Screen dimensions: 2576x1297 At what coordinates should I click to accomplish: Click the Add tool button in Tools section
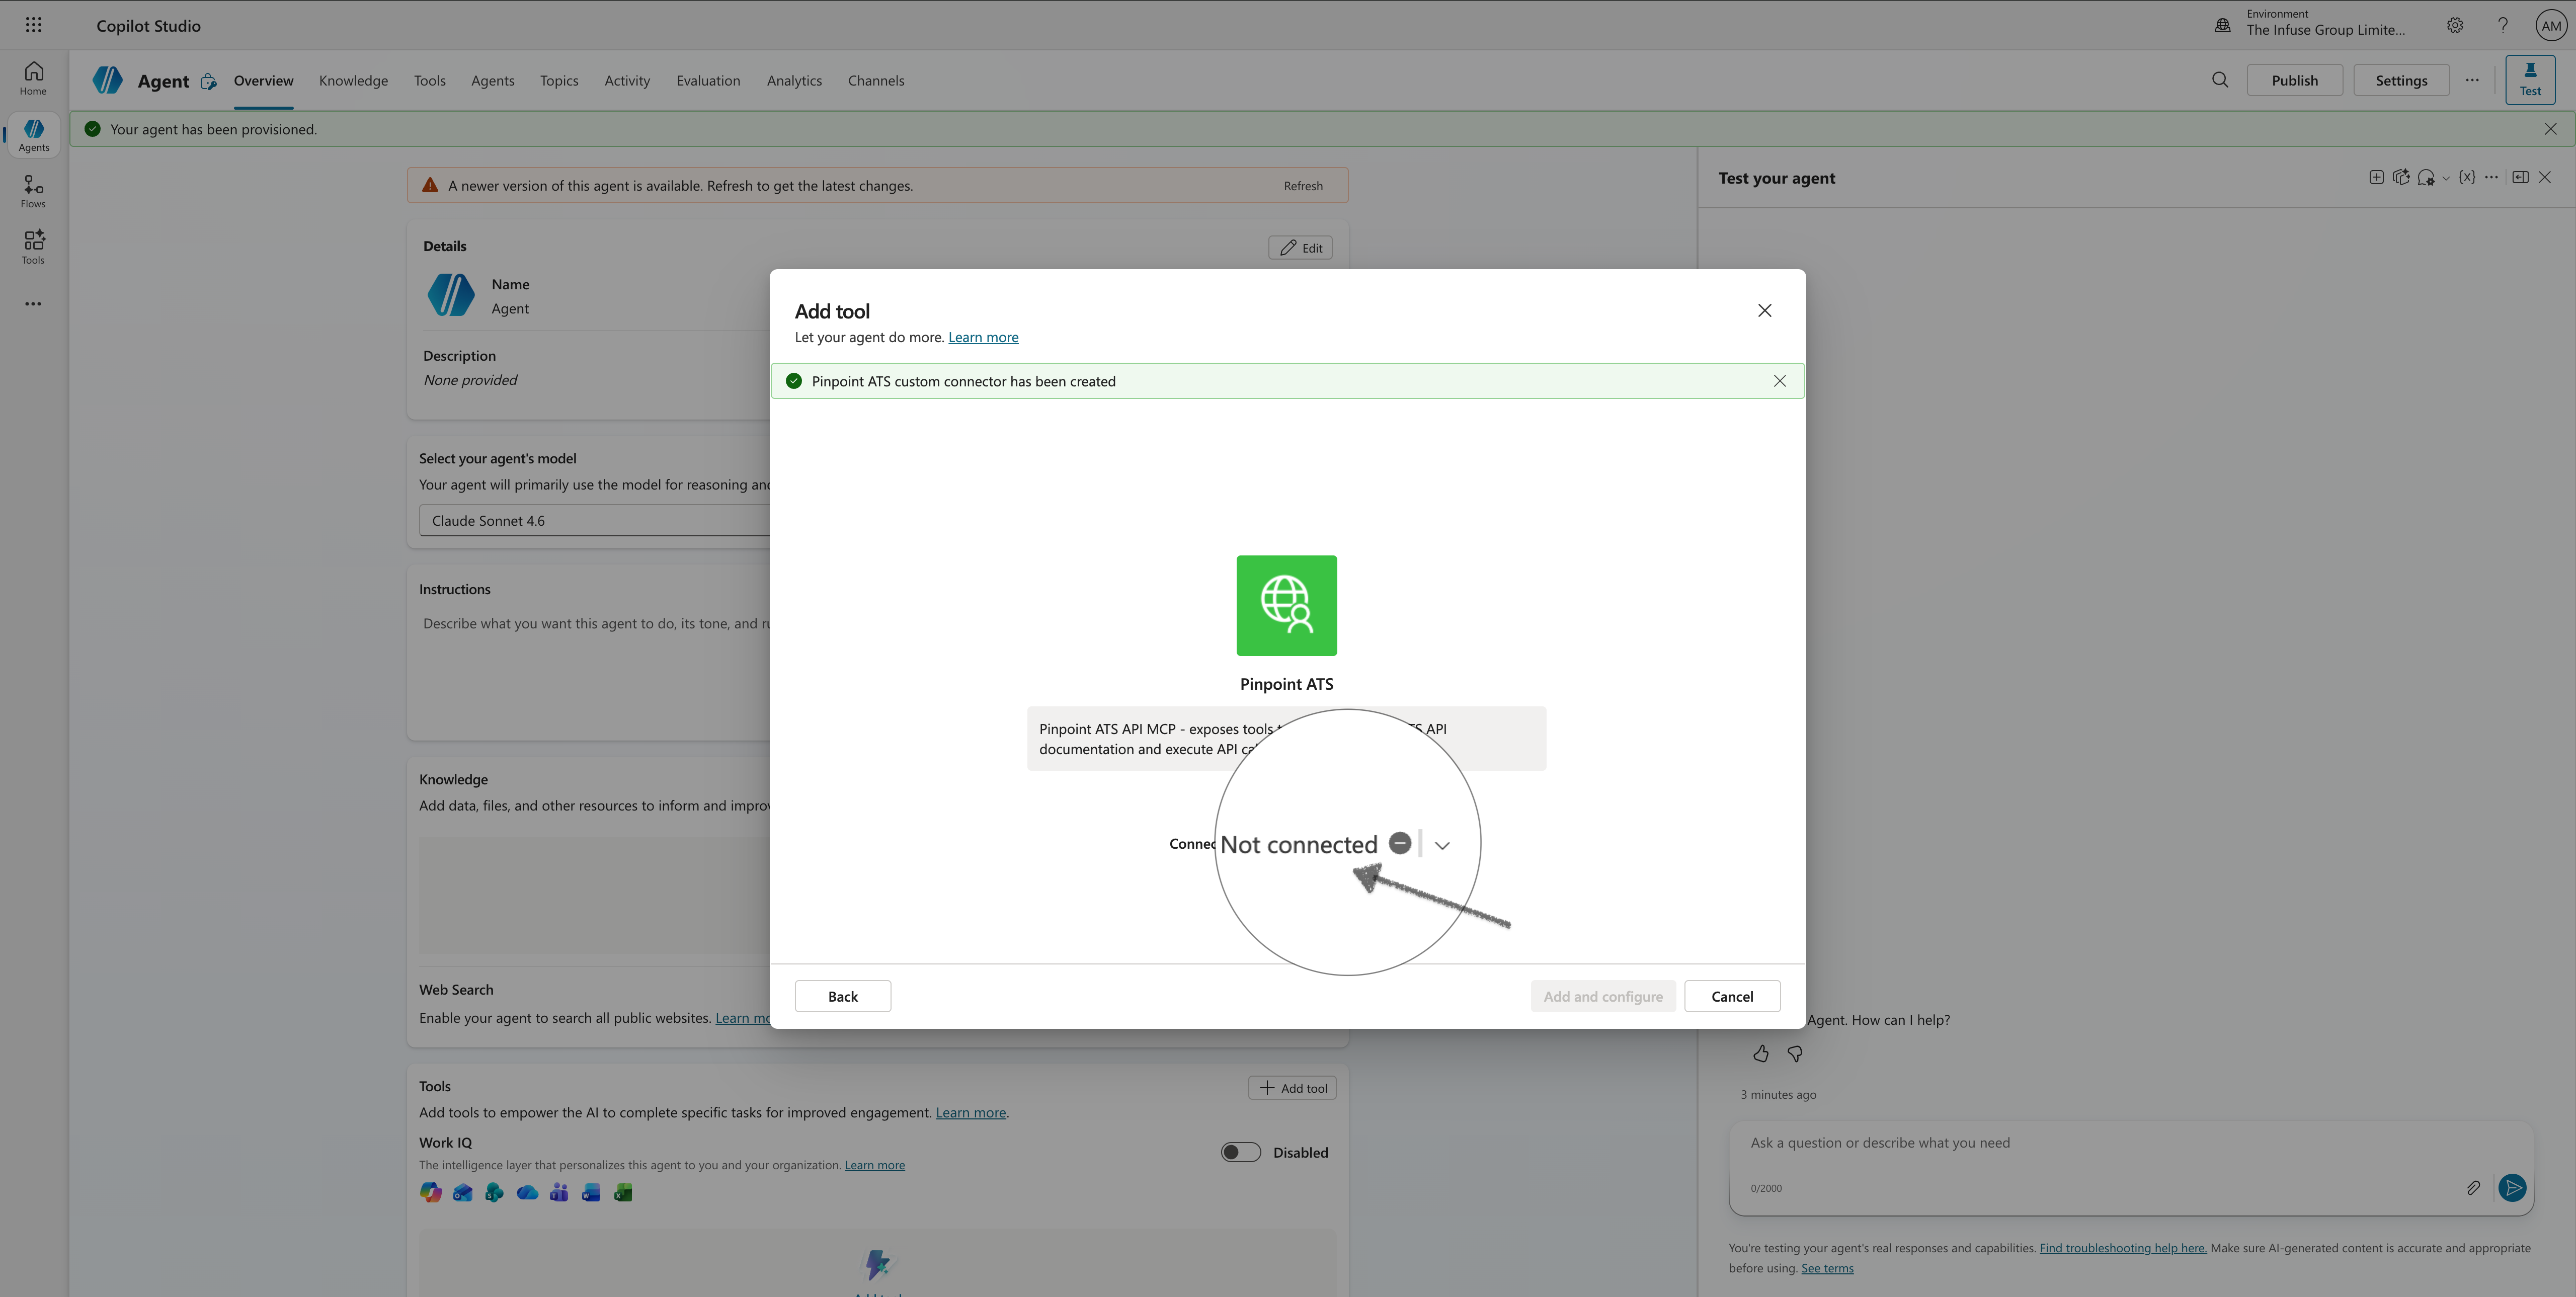pyautogui.click(x=1292, y=1088)
